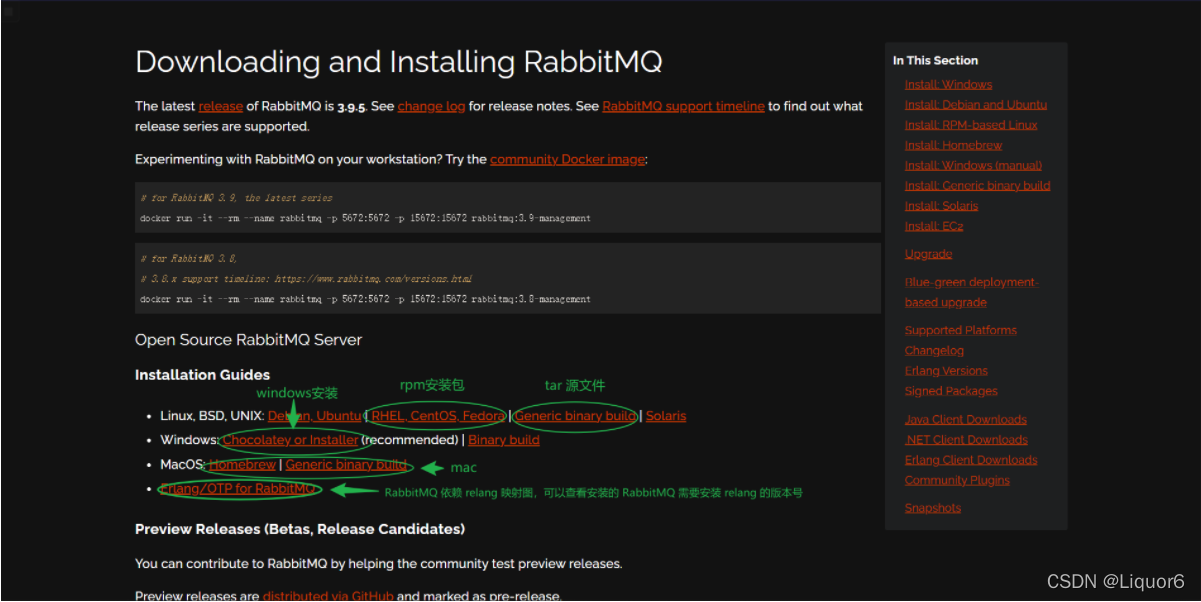The image size is (1201, 602).
Task: Follow the "RabbitMQ support timeline" link
Action: coord(683,106)
